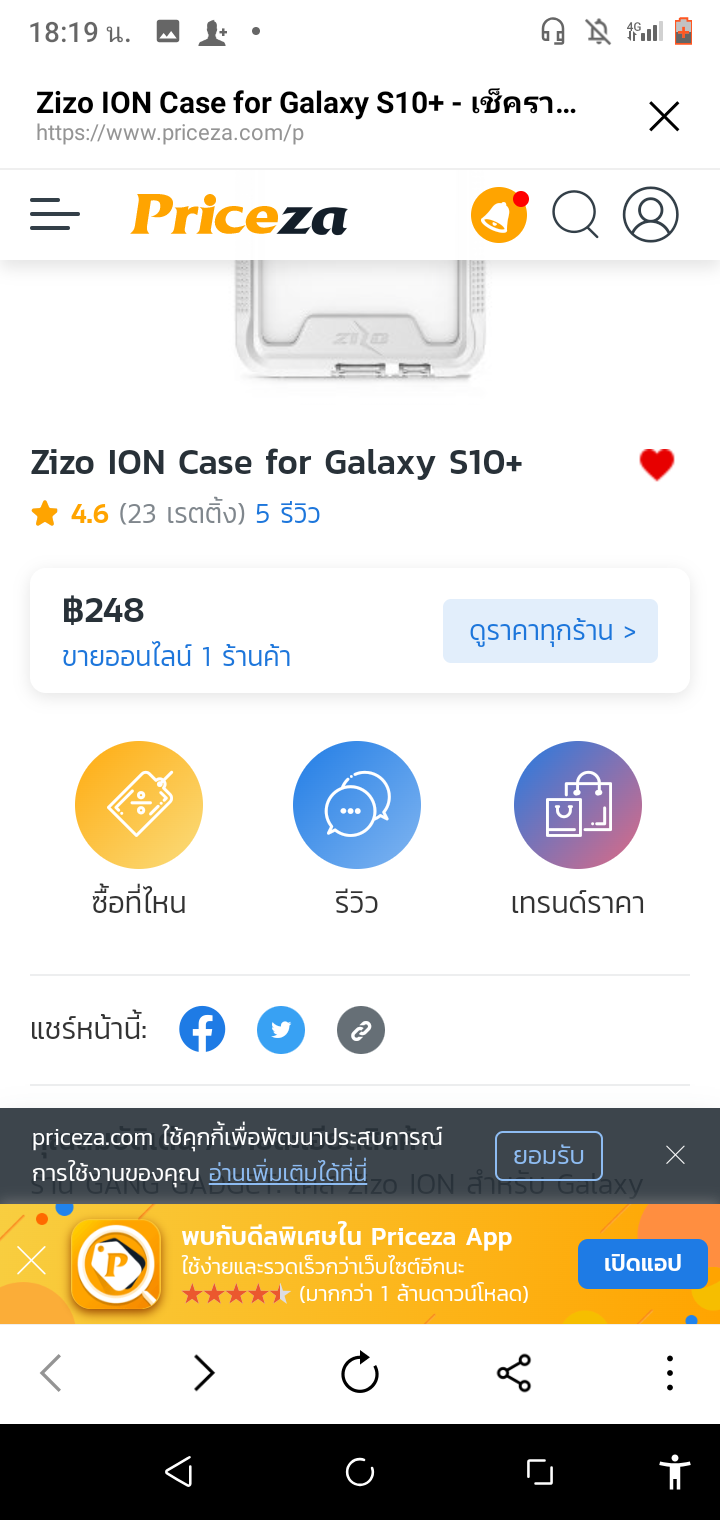Tap the search magnifier icon
Image resolution: width=720 pixels, height=1520 pixels.
575,215
